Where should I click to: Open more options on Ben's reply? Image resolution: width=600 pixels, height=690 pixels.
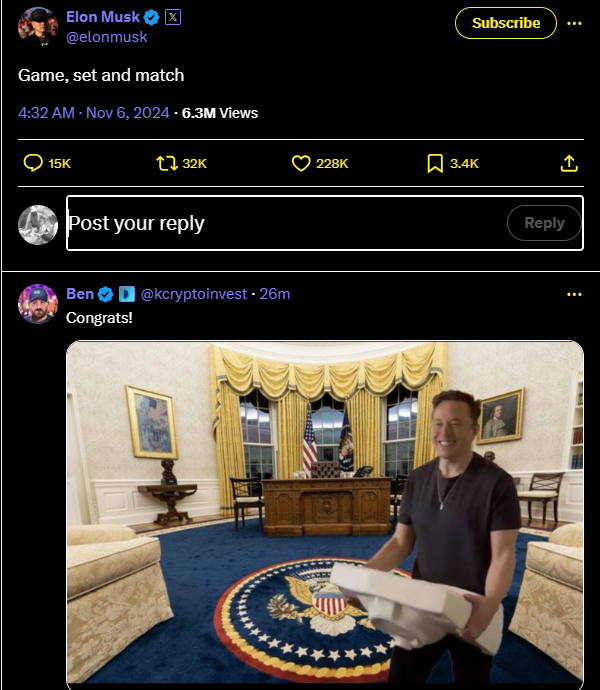[574, 294]
